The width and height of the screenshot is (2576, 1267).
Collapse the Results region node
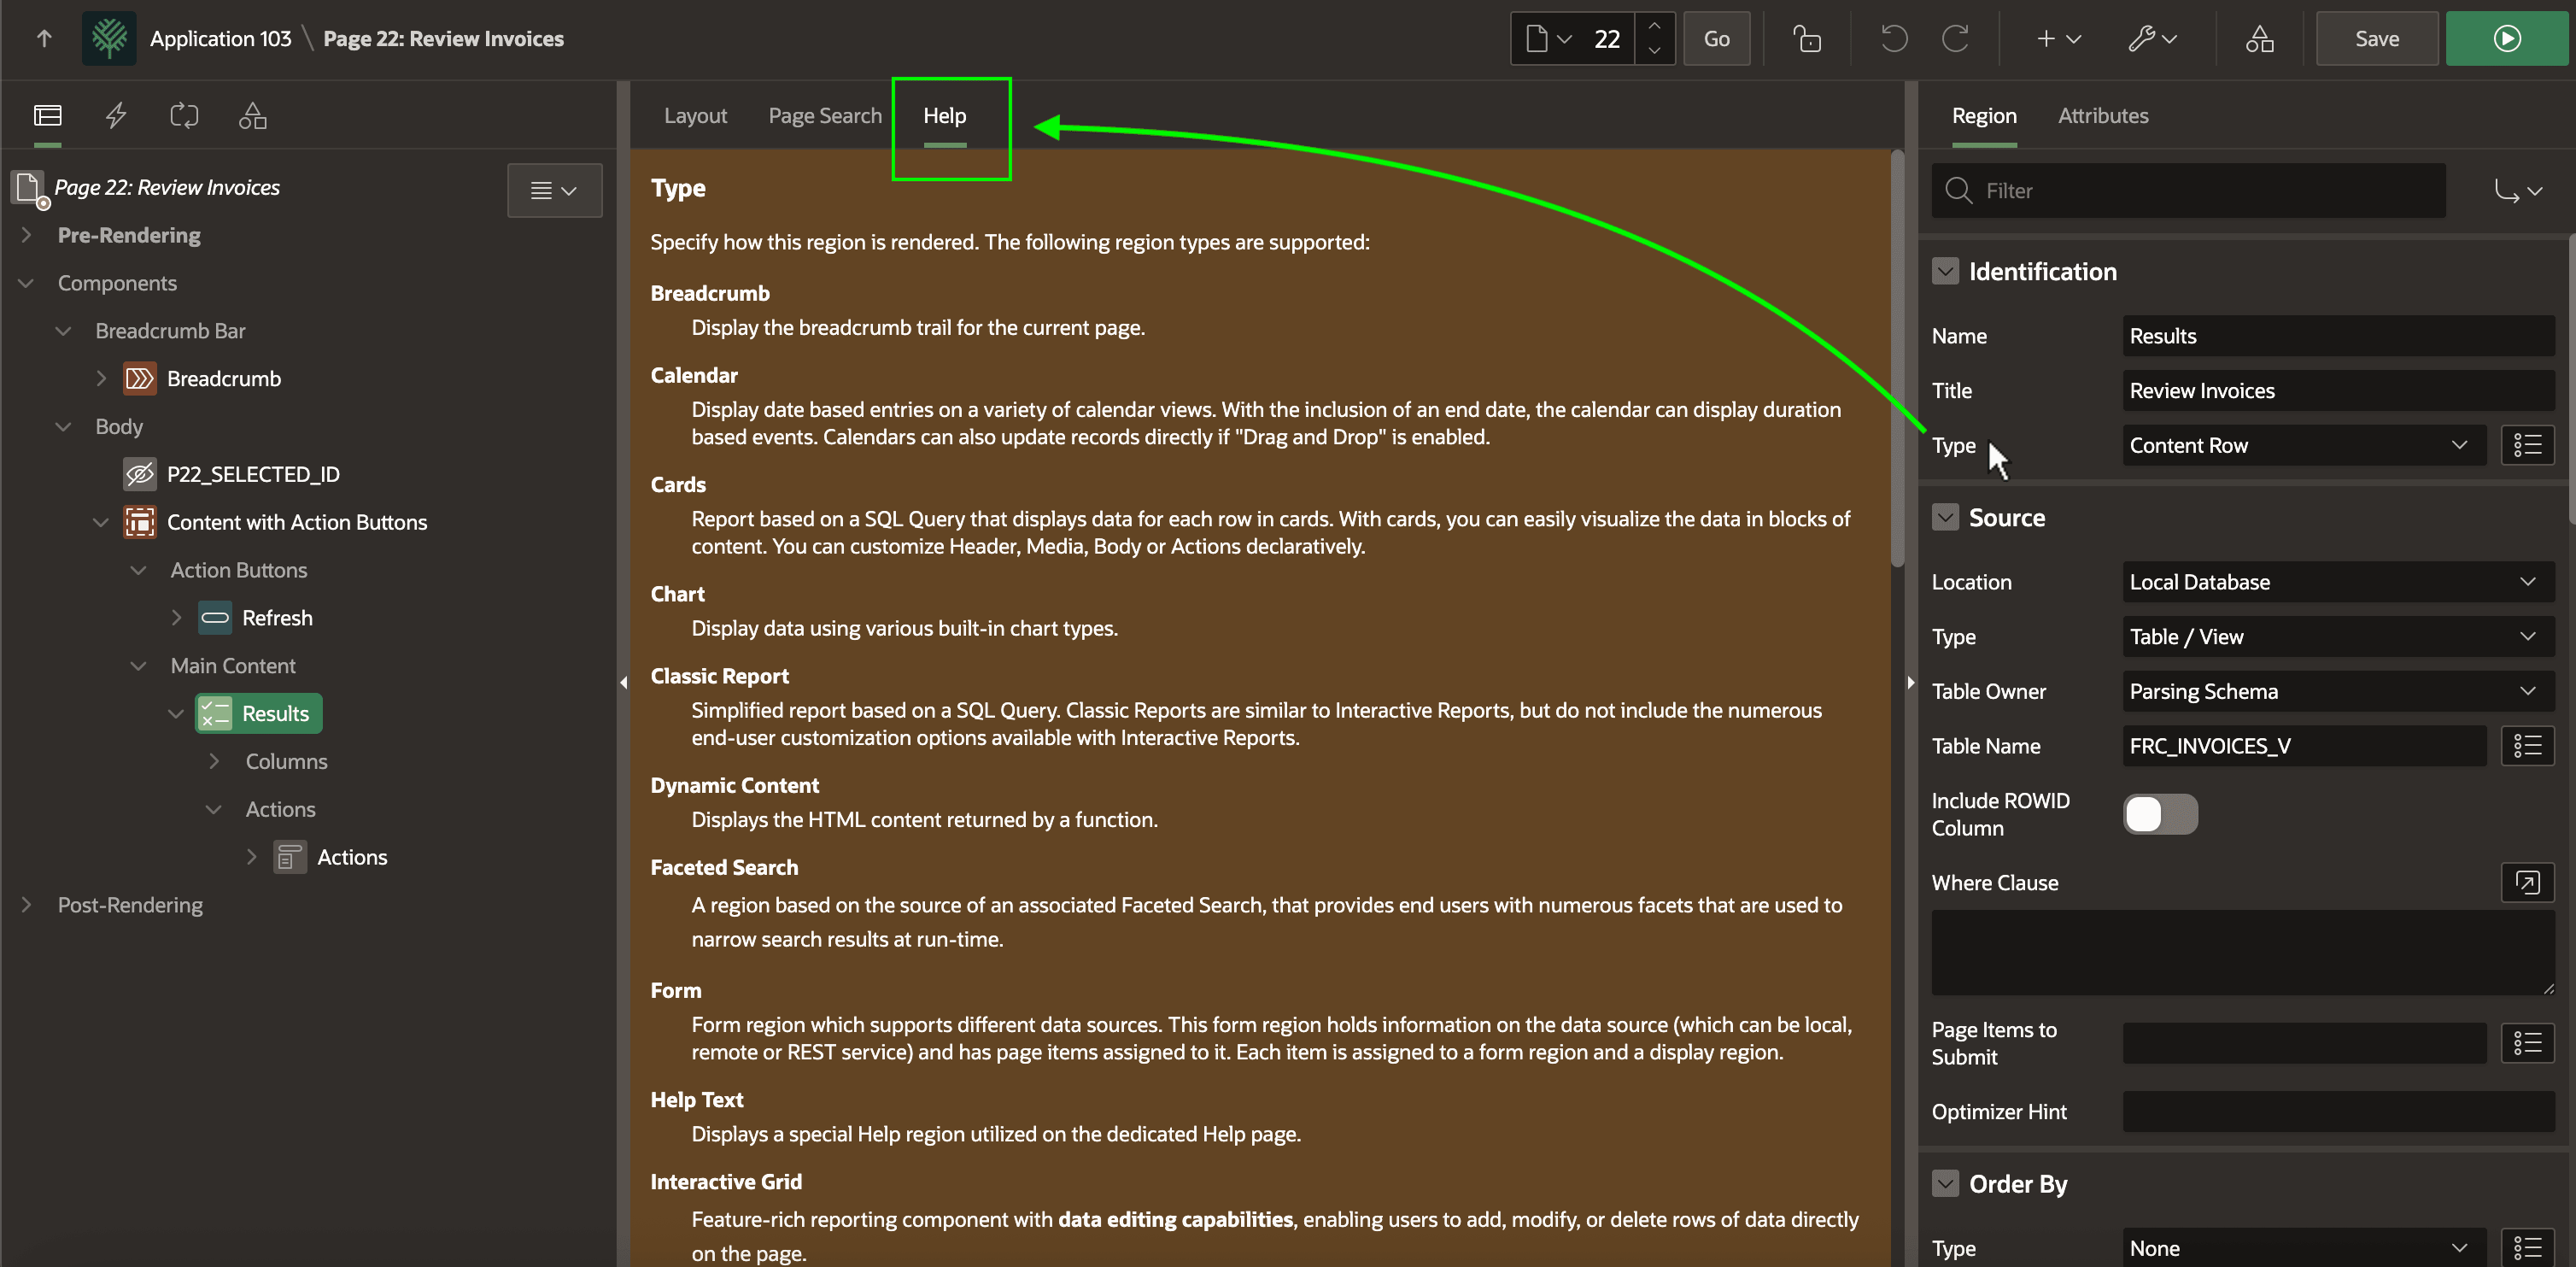[176, 714]
